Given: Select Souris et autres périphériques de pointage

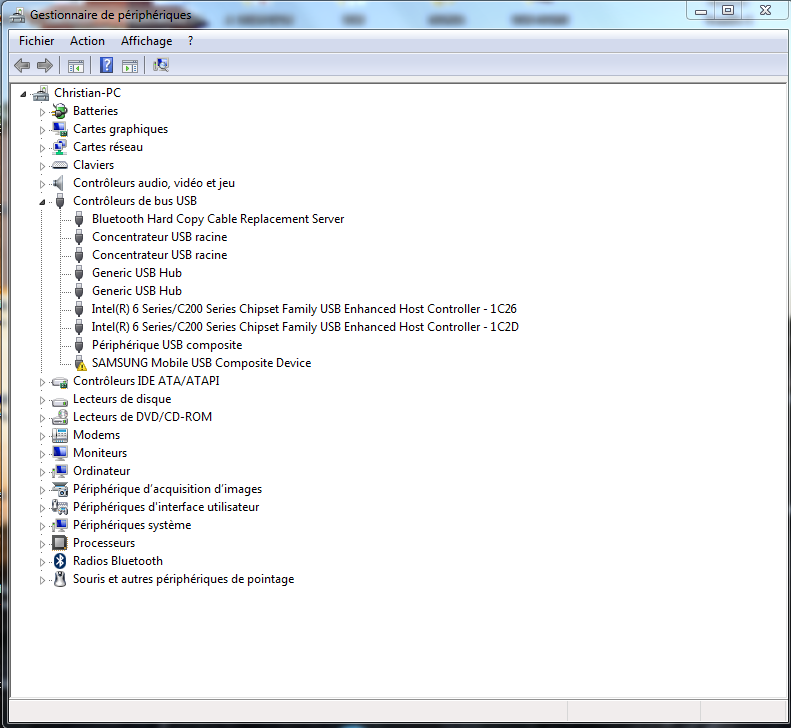Looking at the screenshot, I should click(x=183, y=579).
